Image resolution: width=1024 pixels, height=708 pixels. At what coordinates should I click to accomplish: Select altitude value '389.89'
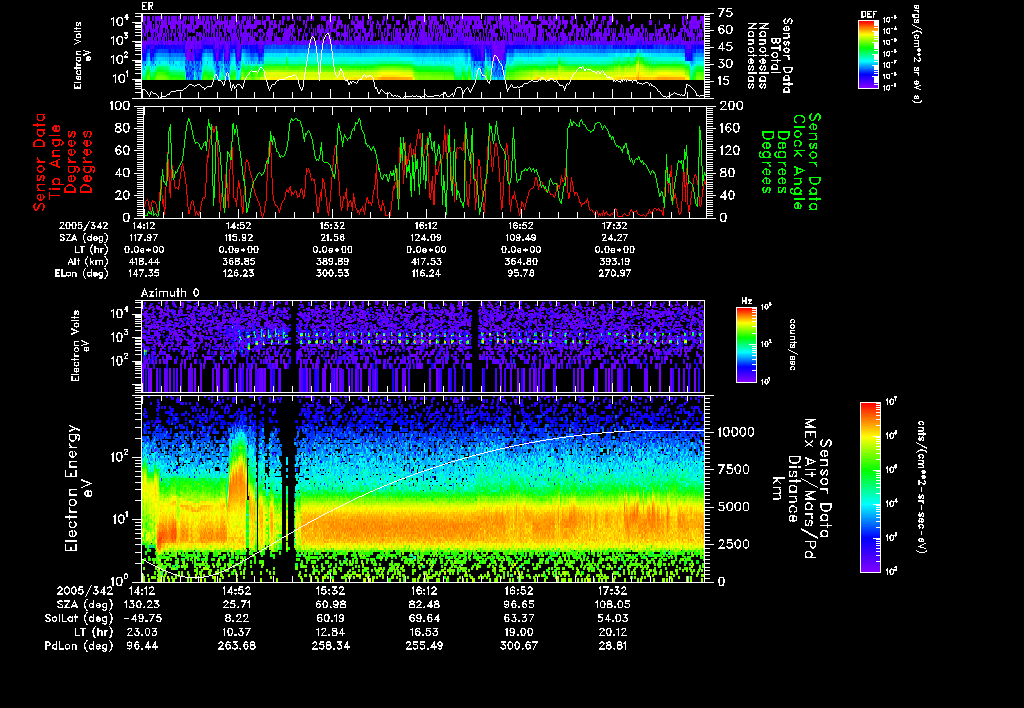332,261
